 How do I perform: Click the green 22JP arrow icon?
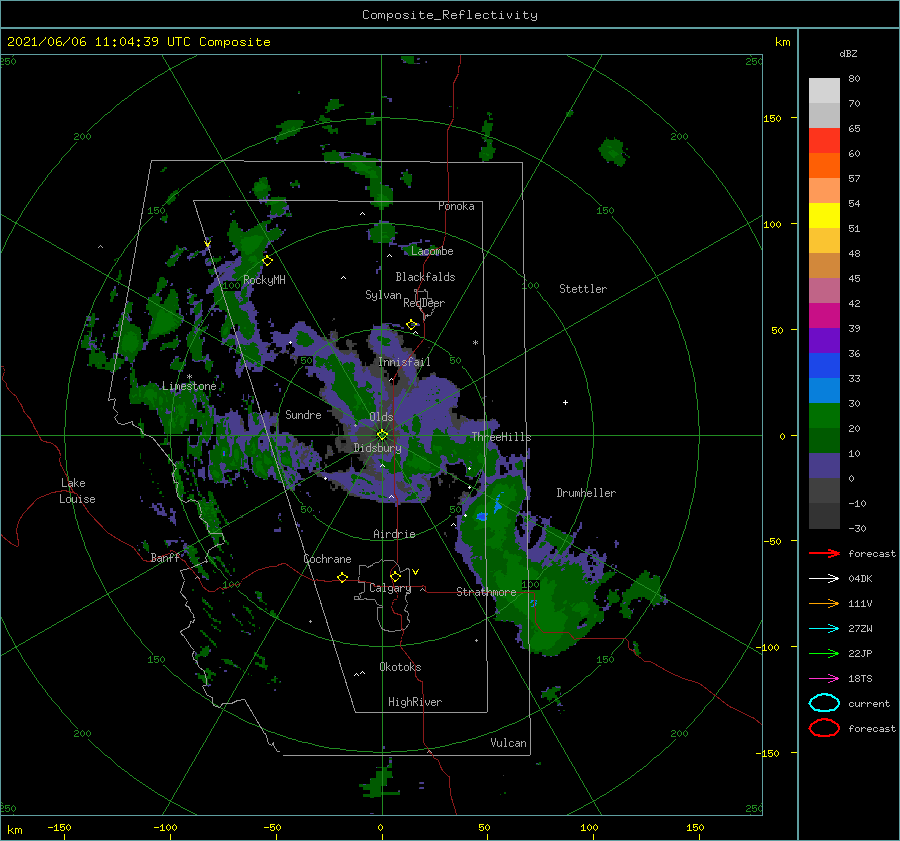tap(824, 653)
